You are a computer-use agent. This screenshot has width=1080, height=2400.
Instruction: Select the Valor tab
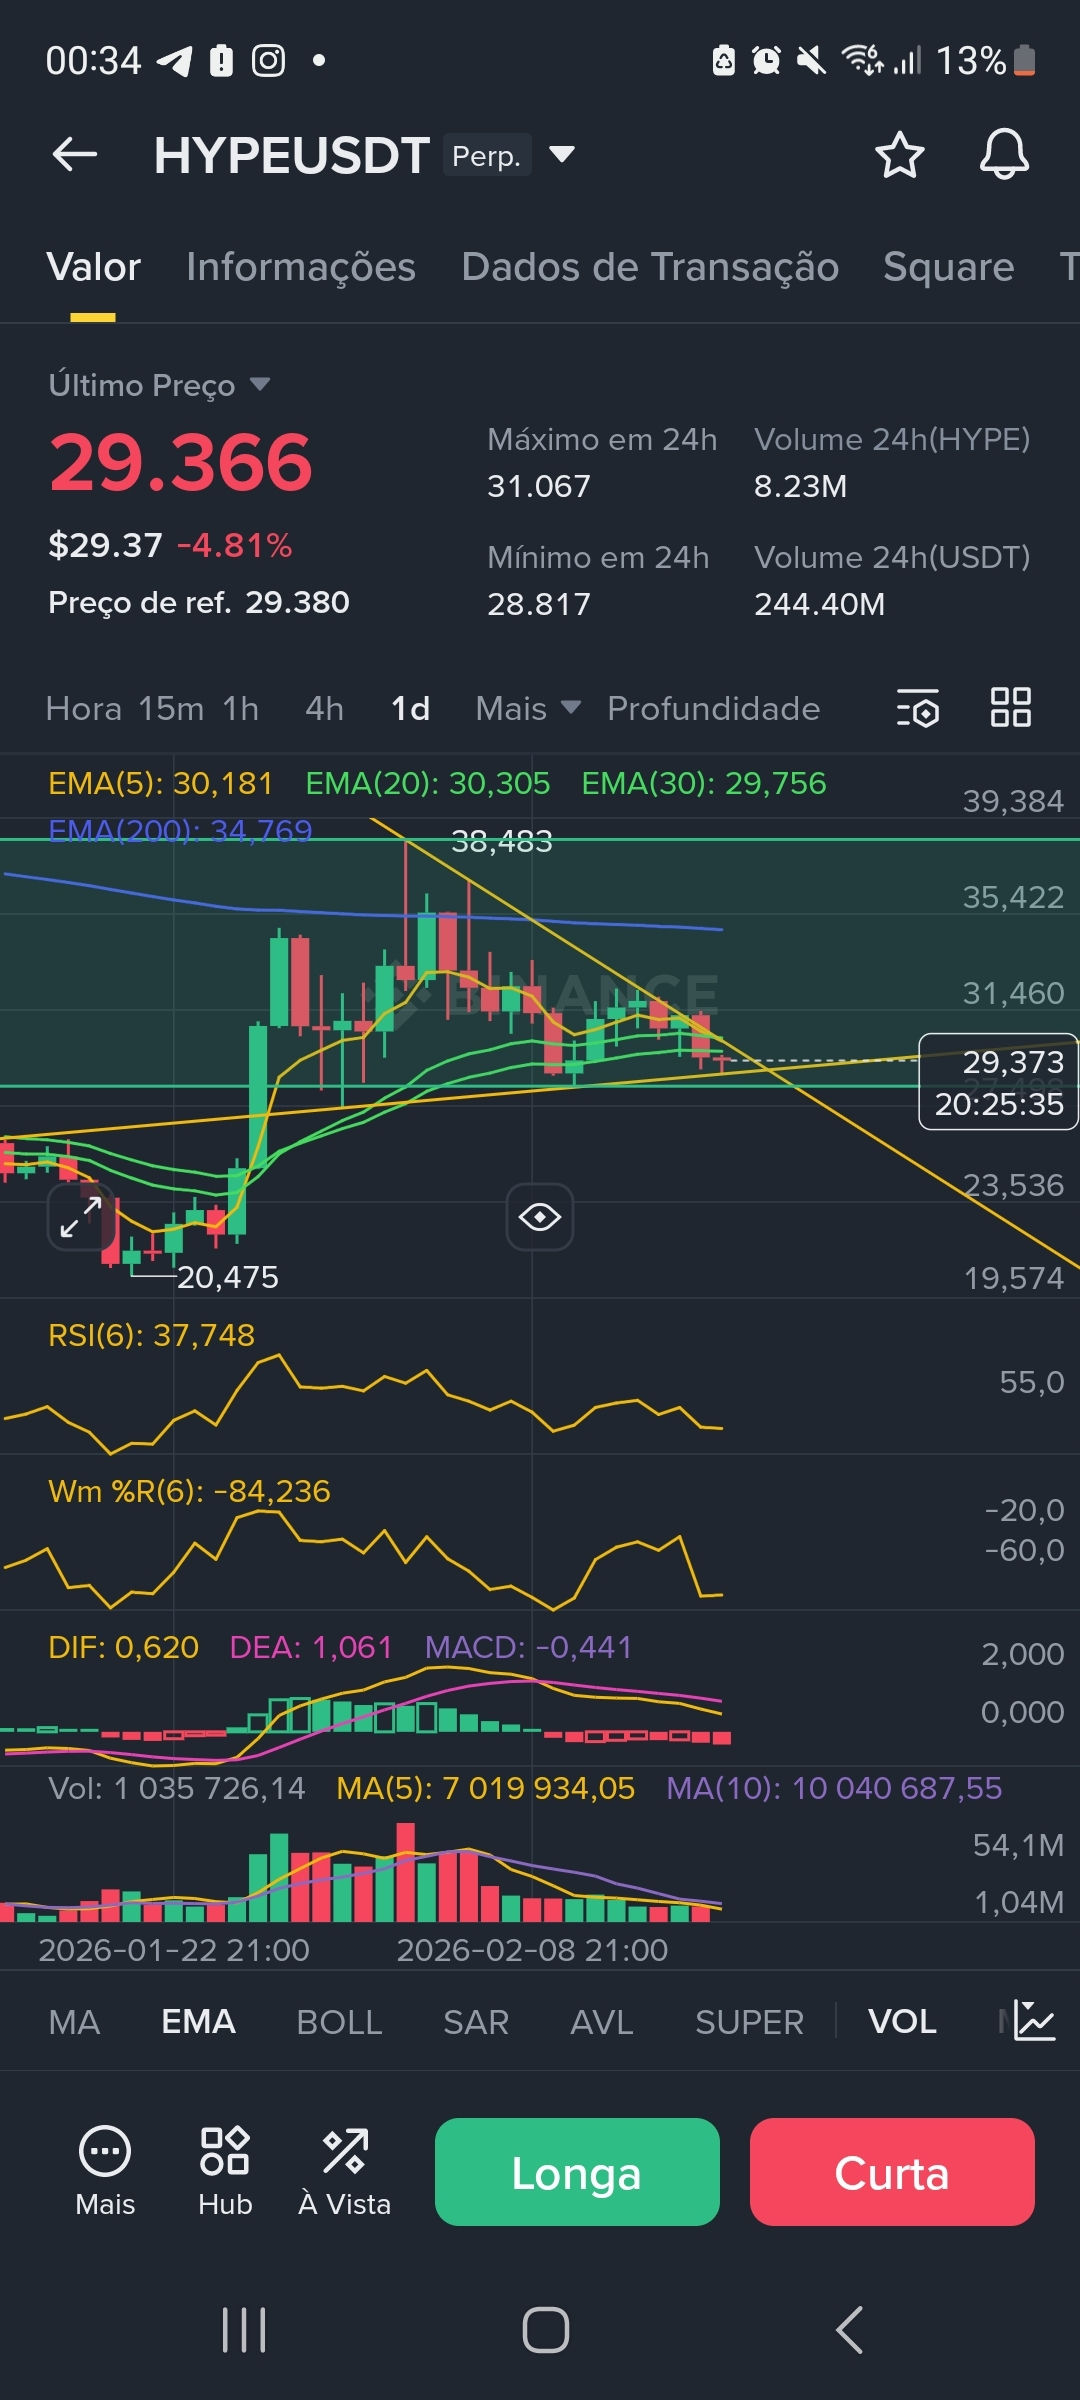[x=94, y=268]
